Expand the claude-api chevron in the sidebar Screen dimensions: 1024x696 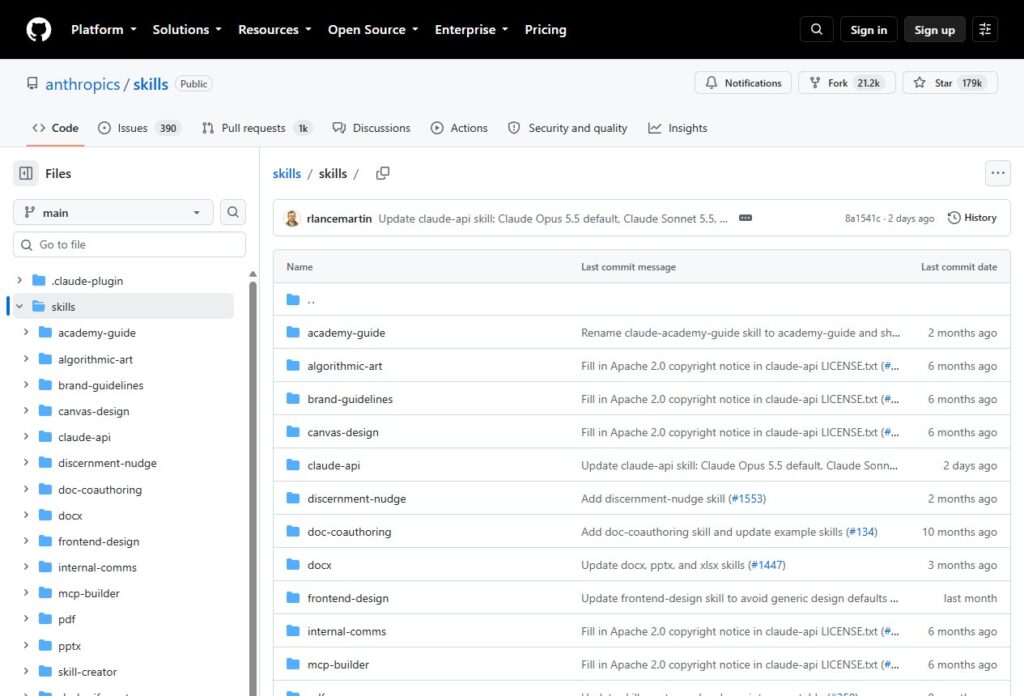click(26, 437)
